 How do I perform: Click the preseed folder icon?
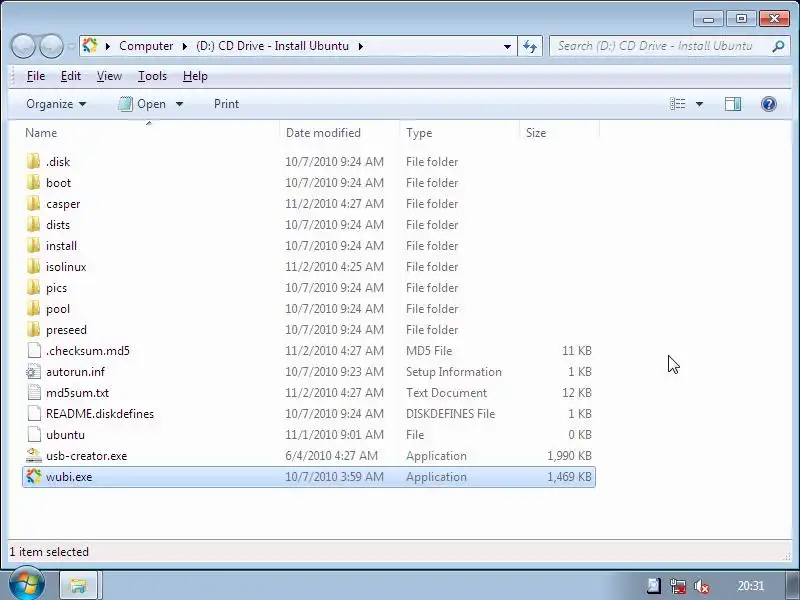pyautogui.click(x=33, y=330)
